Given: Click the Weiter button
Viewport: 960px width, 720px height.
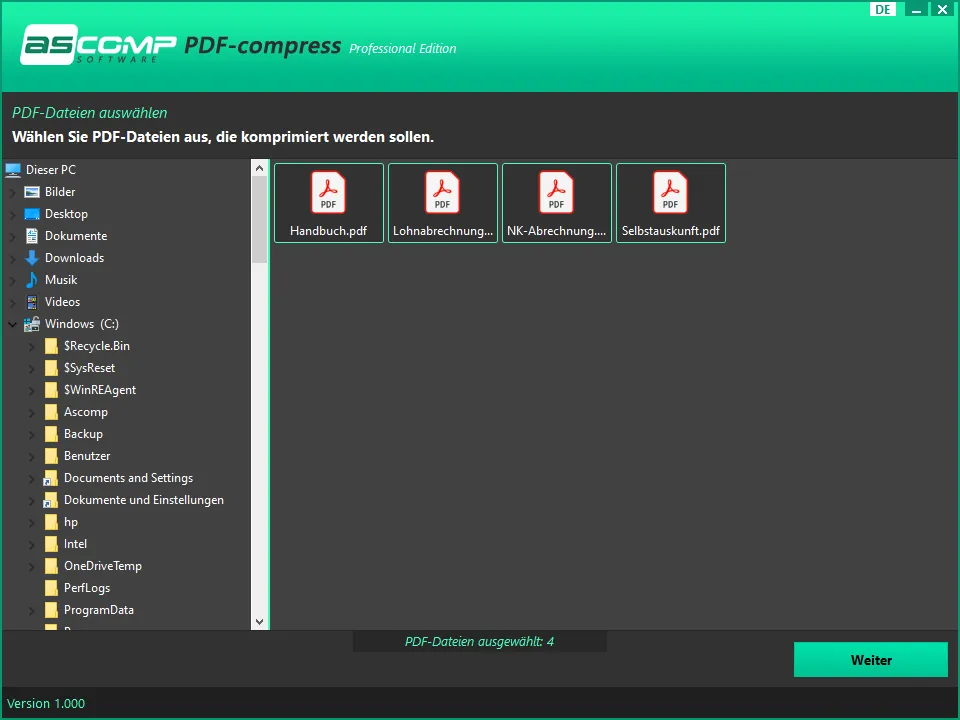Looking at the screenshot, I should tap(871, 660).
